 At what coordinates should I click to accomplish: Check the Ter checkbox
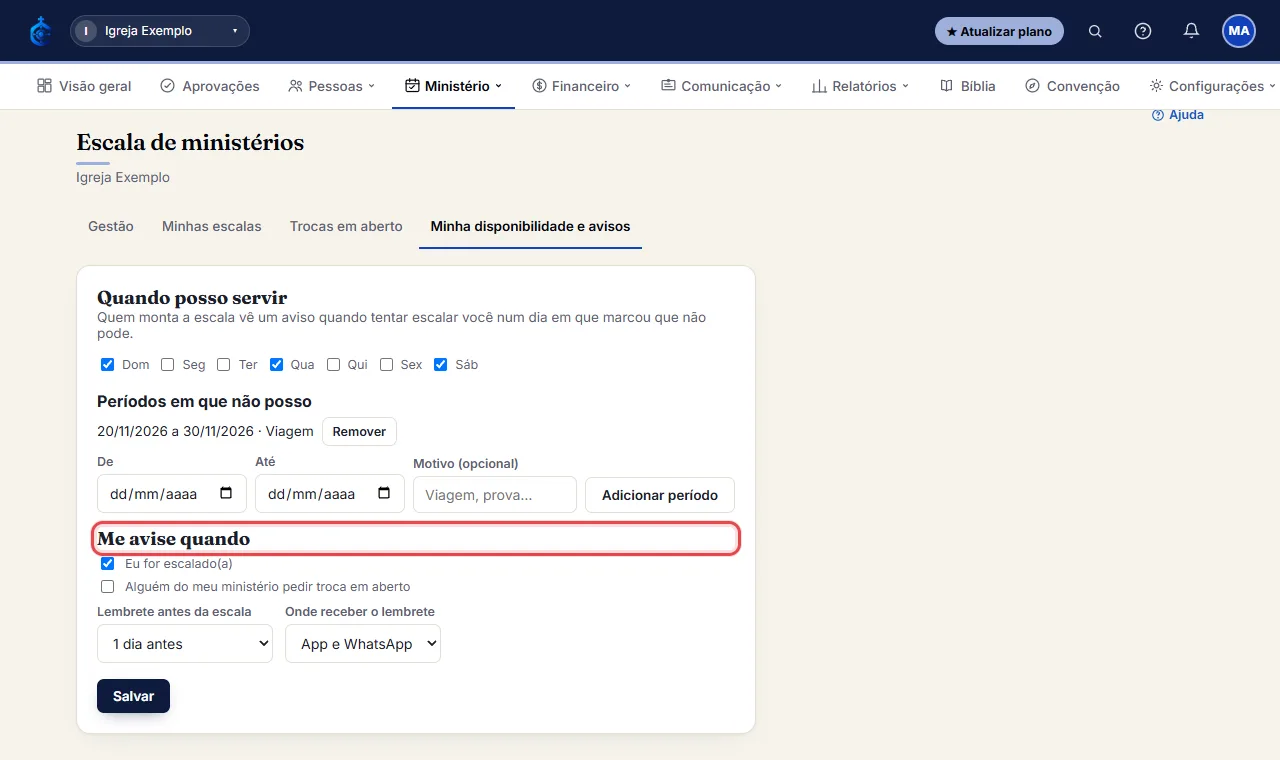click(x=224, y=365)
